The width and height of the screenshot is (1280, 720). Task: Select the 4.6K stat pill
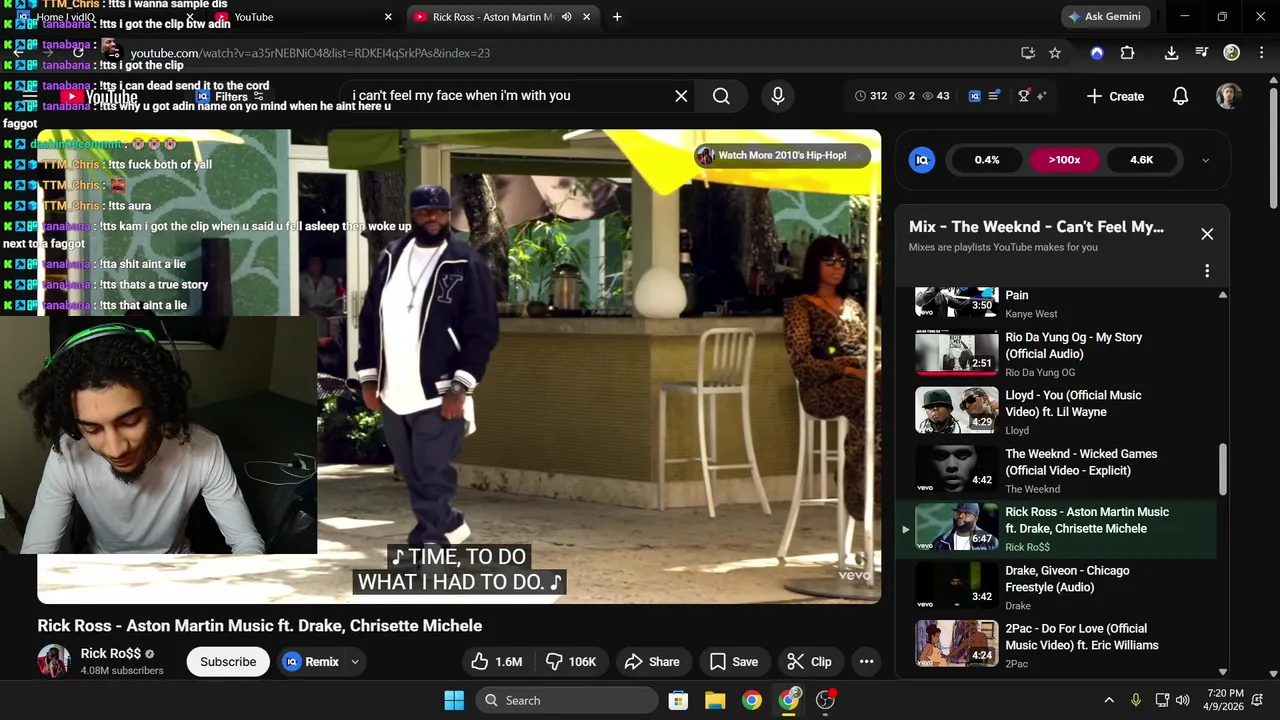click(1141, 160)
